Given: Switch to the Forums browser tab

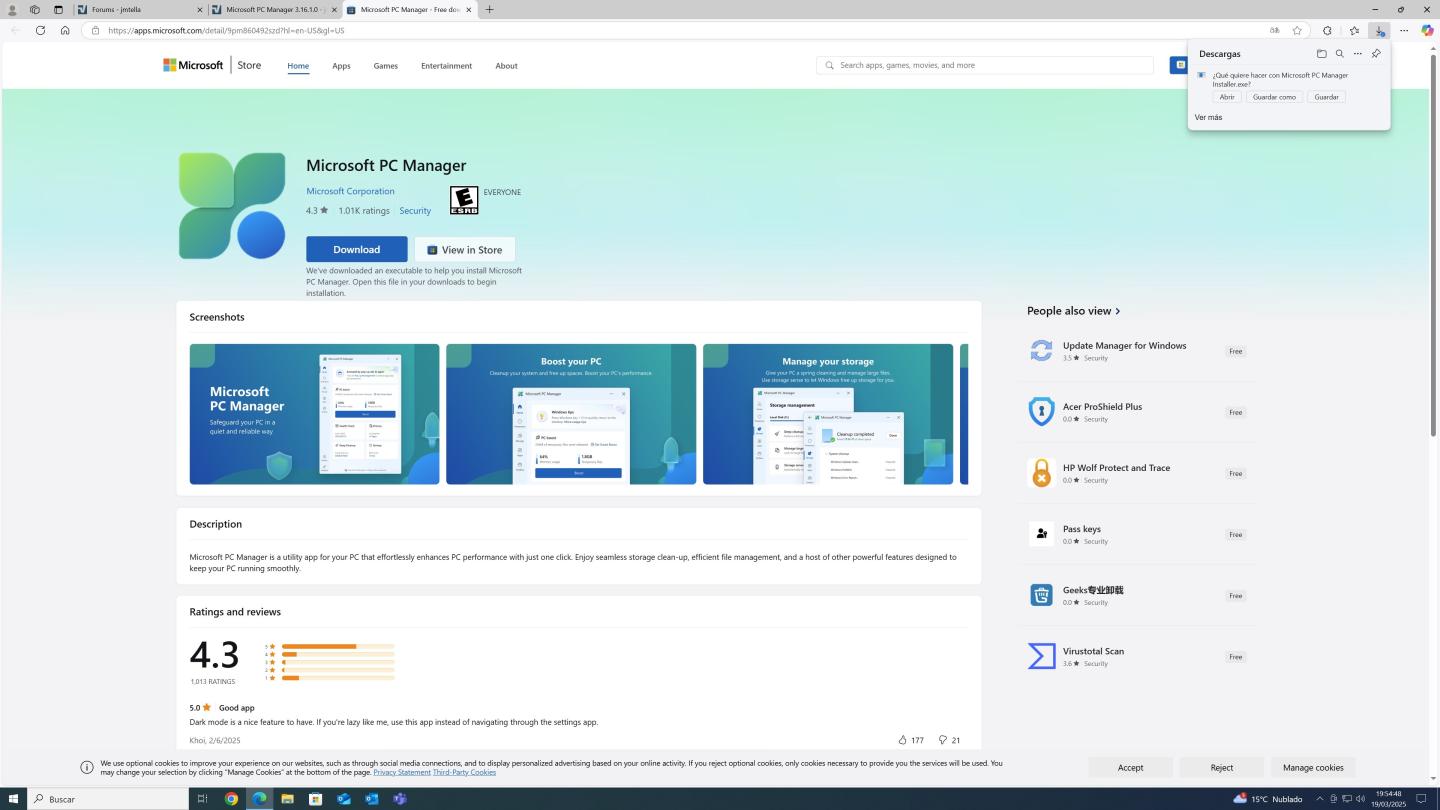Looking at the screenshot, I should click(x=140, y=10).
